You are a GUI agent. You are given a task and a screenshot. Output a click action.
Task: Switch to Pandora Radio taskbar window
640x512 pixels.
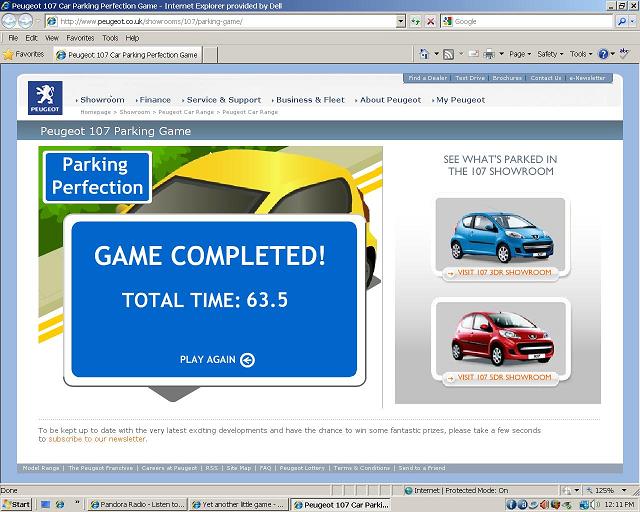point(137,505)
